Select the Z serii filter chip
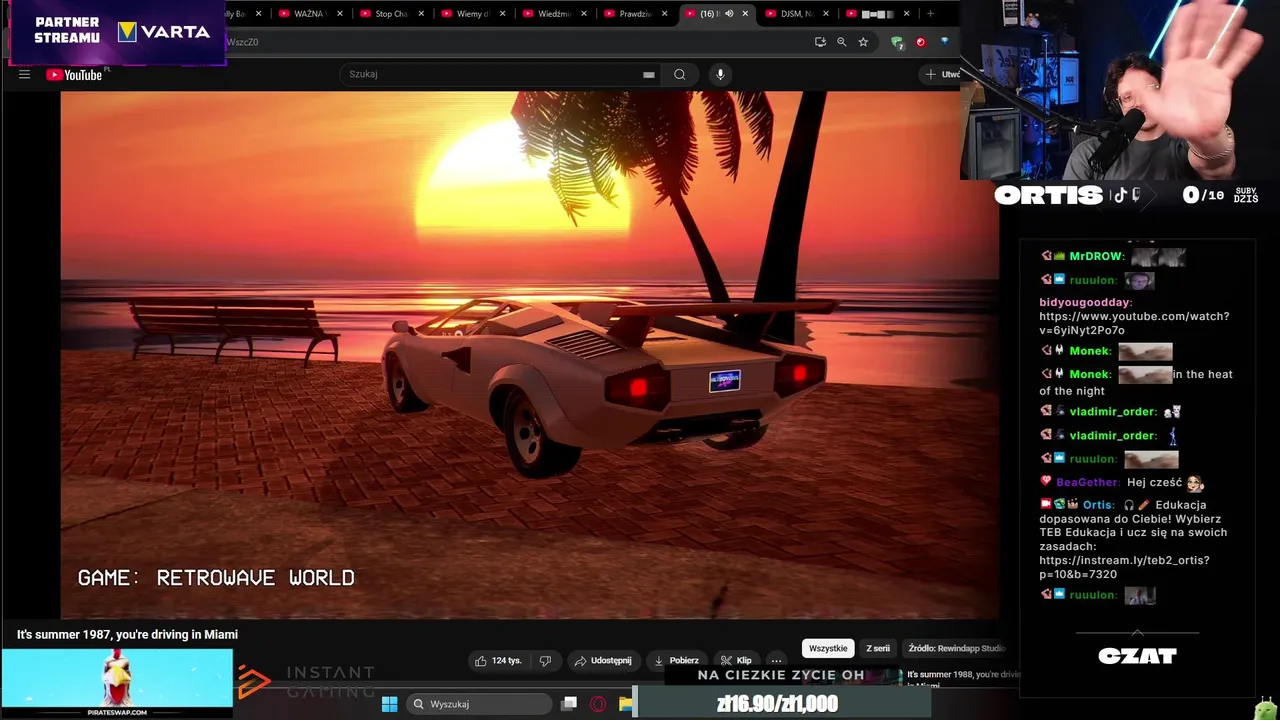Image resolution: width=1280 pixels, height=720 pixels. (878, 648)
